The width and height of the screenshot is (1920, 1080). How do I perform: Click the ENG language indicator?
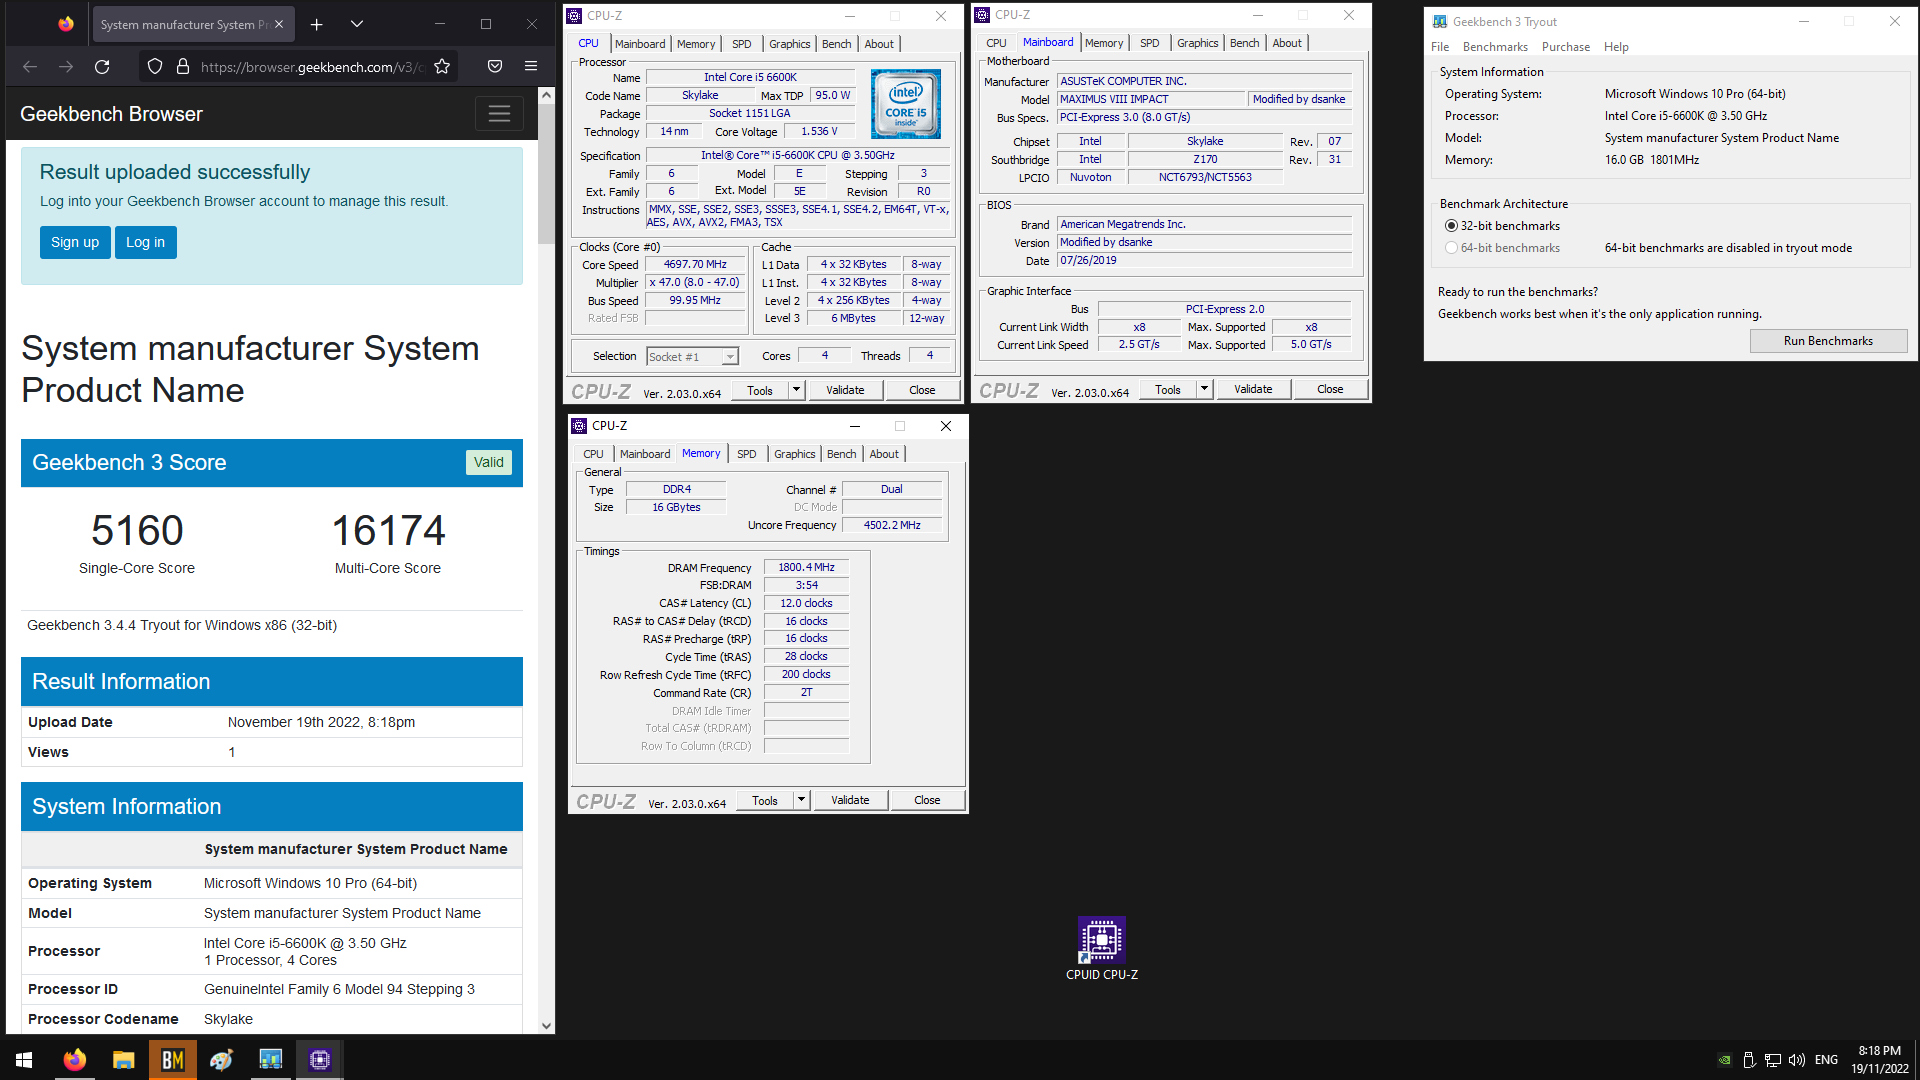click(x=1826, y=1060)
